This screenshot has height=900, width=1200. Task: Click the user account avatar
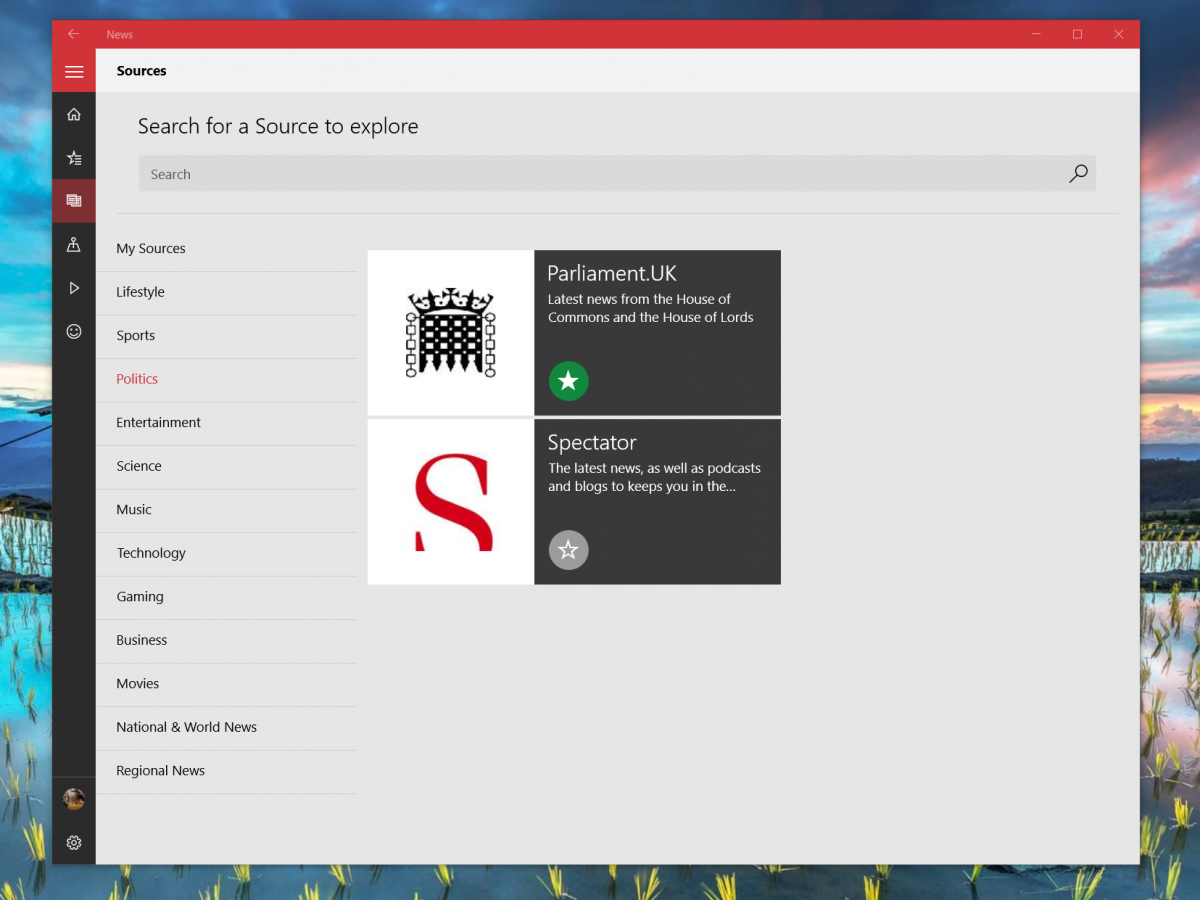[74, 798]
